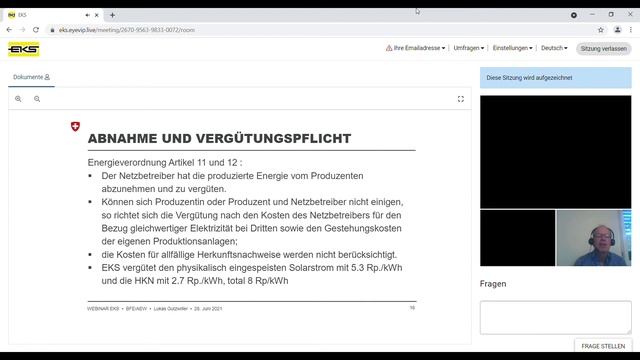The width and height of the screenshot is (640, 360).
Task: Click the browser address bar URL
Action: (127, 30)
